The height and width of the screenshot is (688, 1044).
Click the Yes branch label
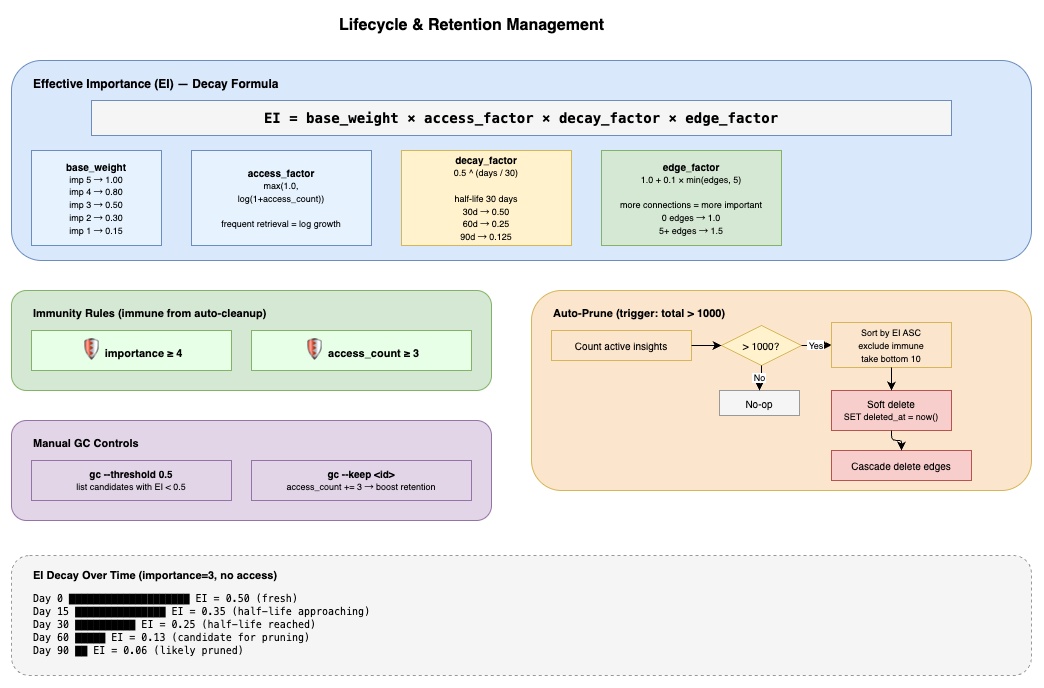816,346
